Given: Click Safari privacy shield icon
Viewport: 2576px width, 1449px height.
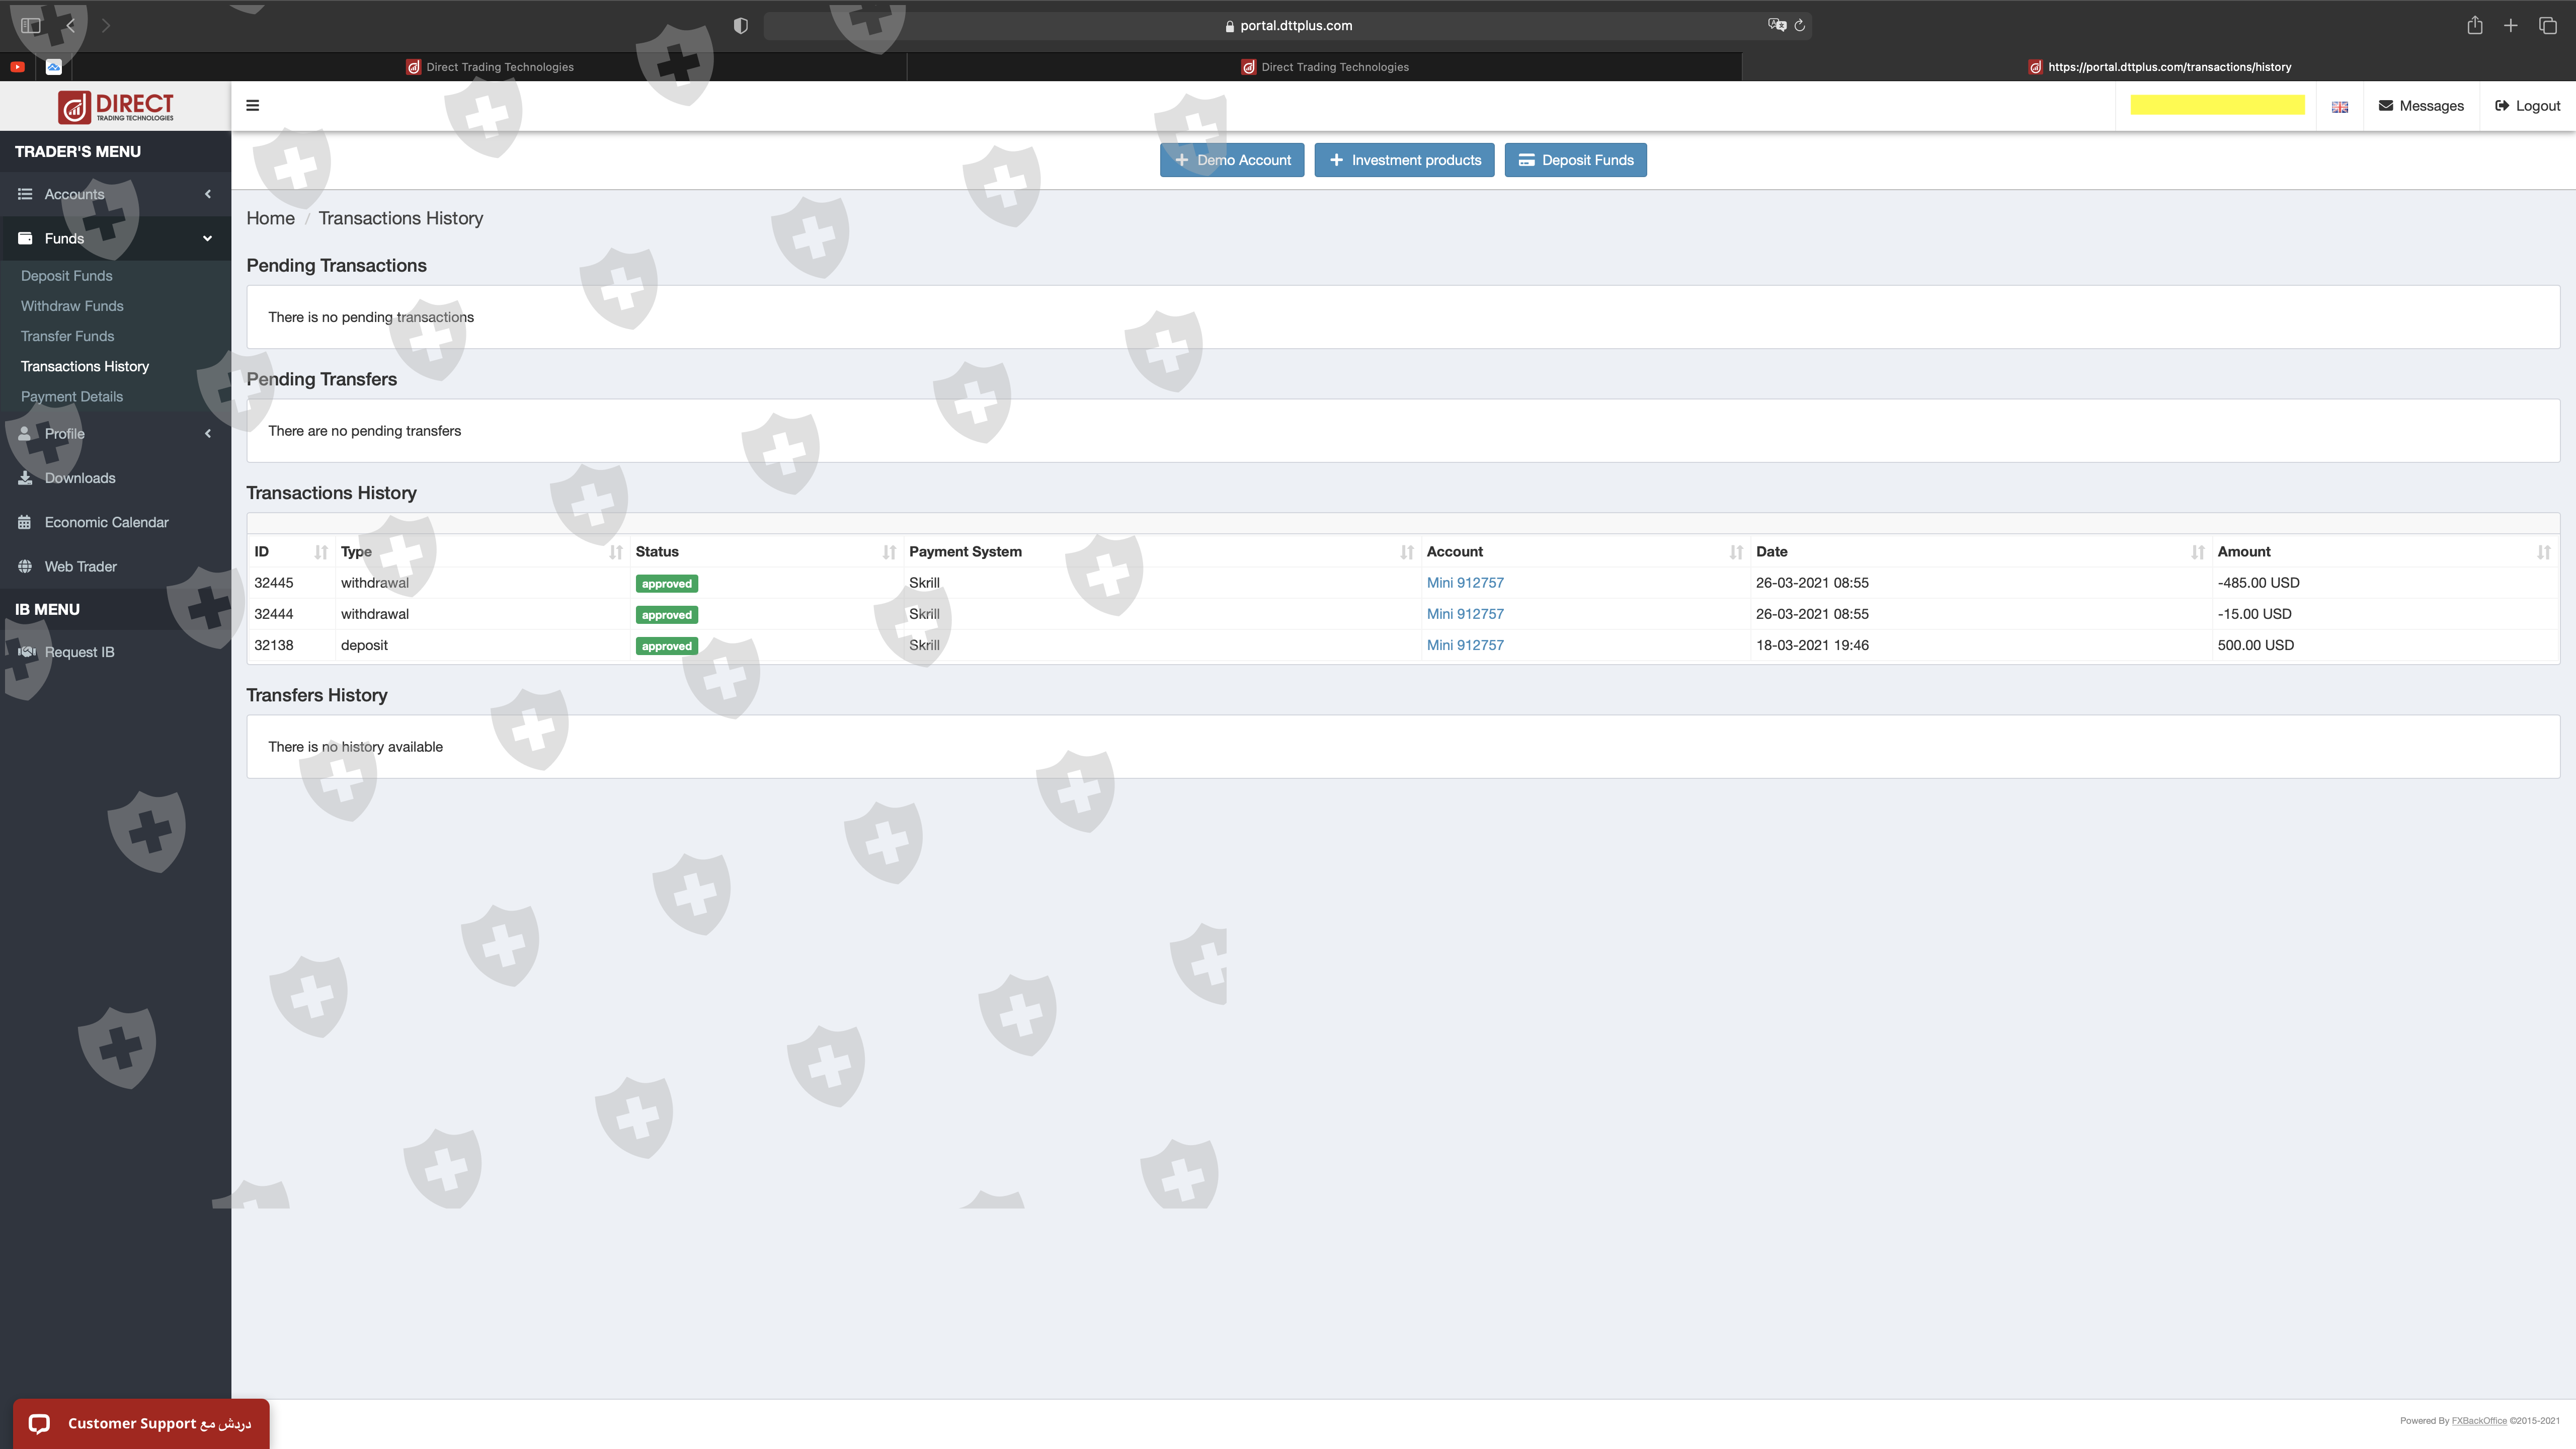Looking at the screenshot, I should [x=740, y=26].
